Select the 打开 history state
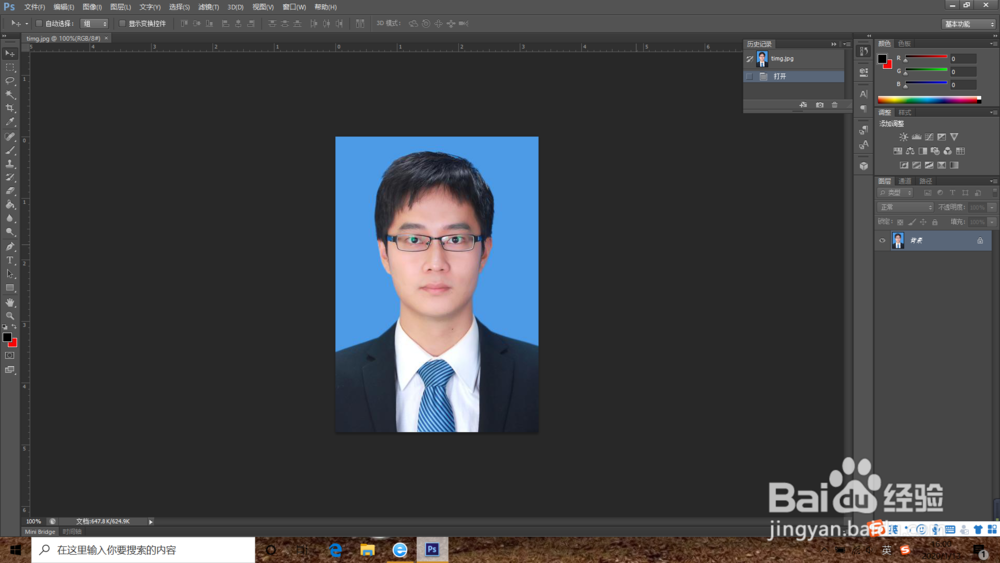This screenshot has height=563, width=1000. pos(780,76)
